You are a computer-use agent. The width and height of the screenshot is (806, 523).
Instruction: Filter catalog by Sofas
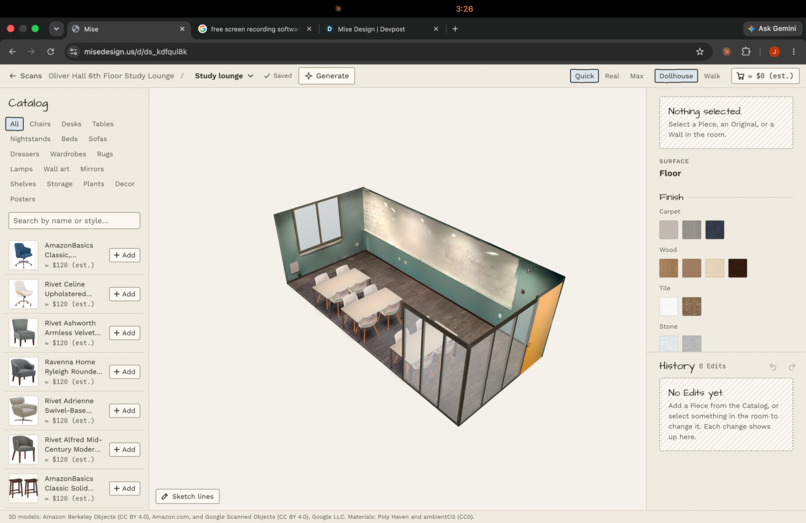[98, 139]
